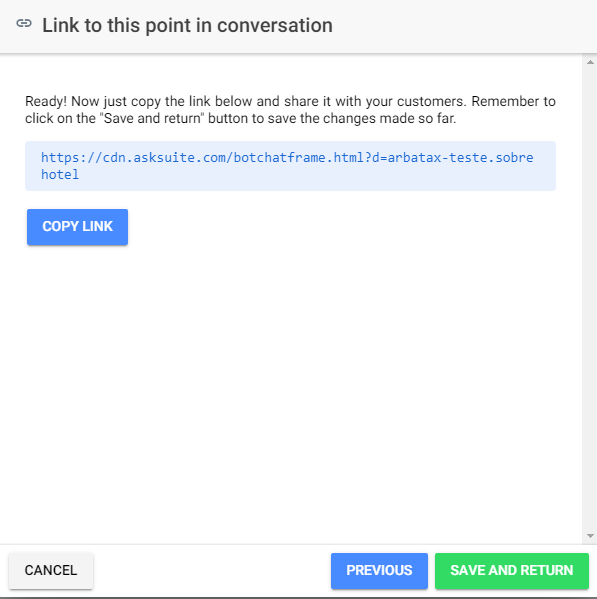Click the vertical scrollbar track
Viewport: 597px width, 599px height.
pyautogui.click(x=590, y=299)
